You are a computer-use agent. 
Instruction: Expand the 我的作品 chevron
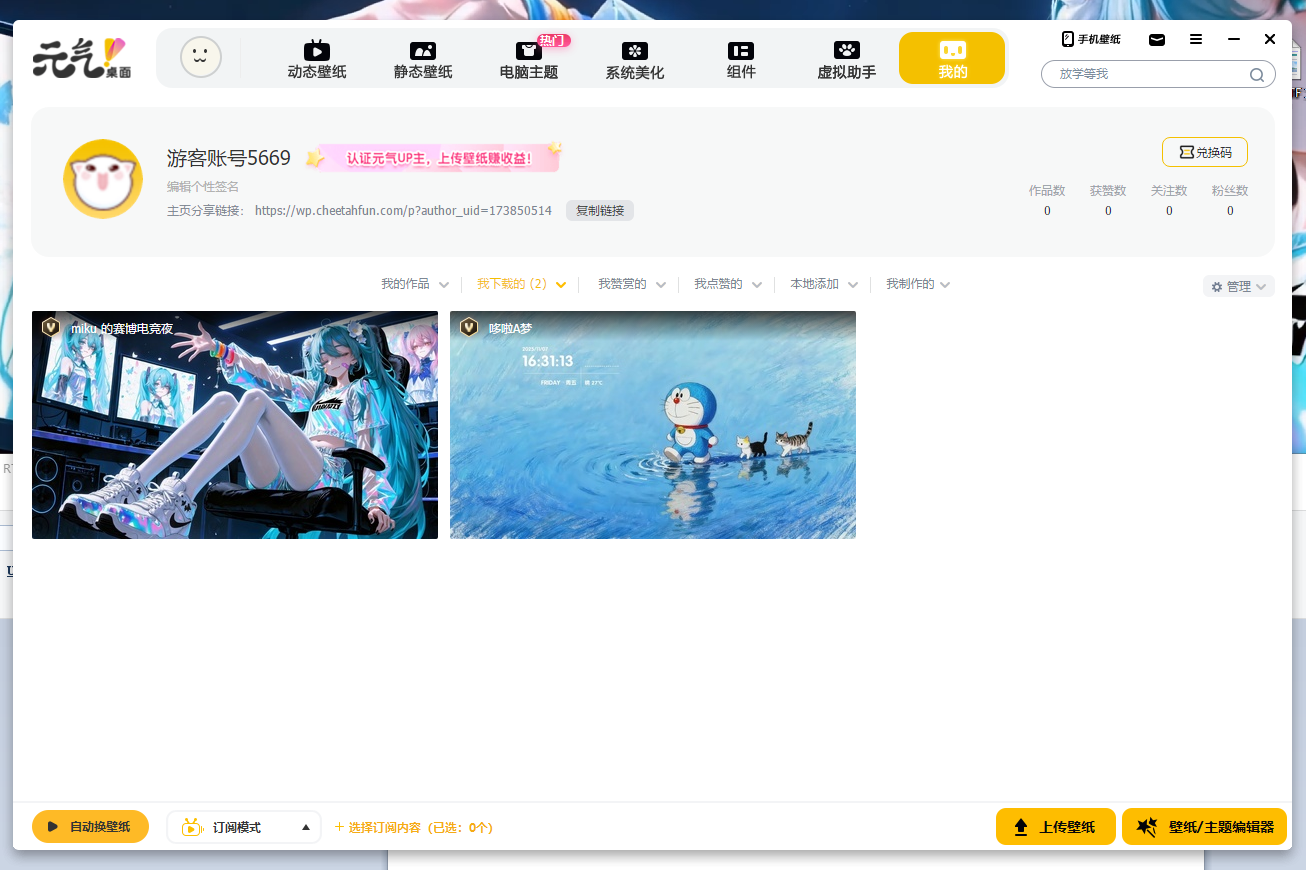[x=444, y=285]
